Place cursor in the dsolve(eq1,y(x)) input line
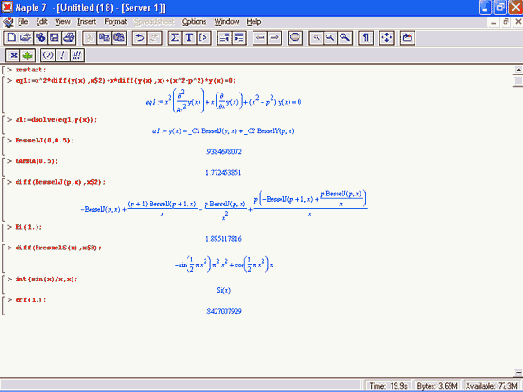The width and height of the screenshot is (523, 392). [56, 119]
